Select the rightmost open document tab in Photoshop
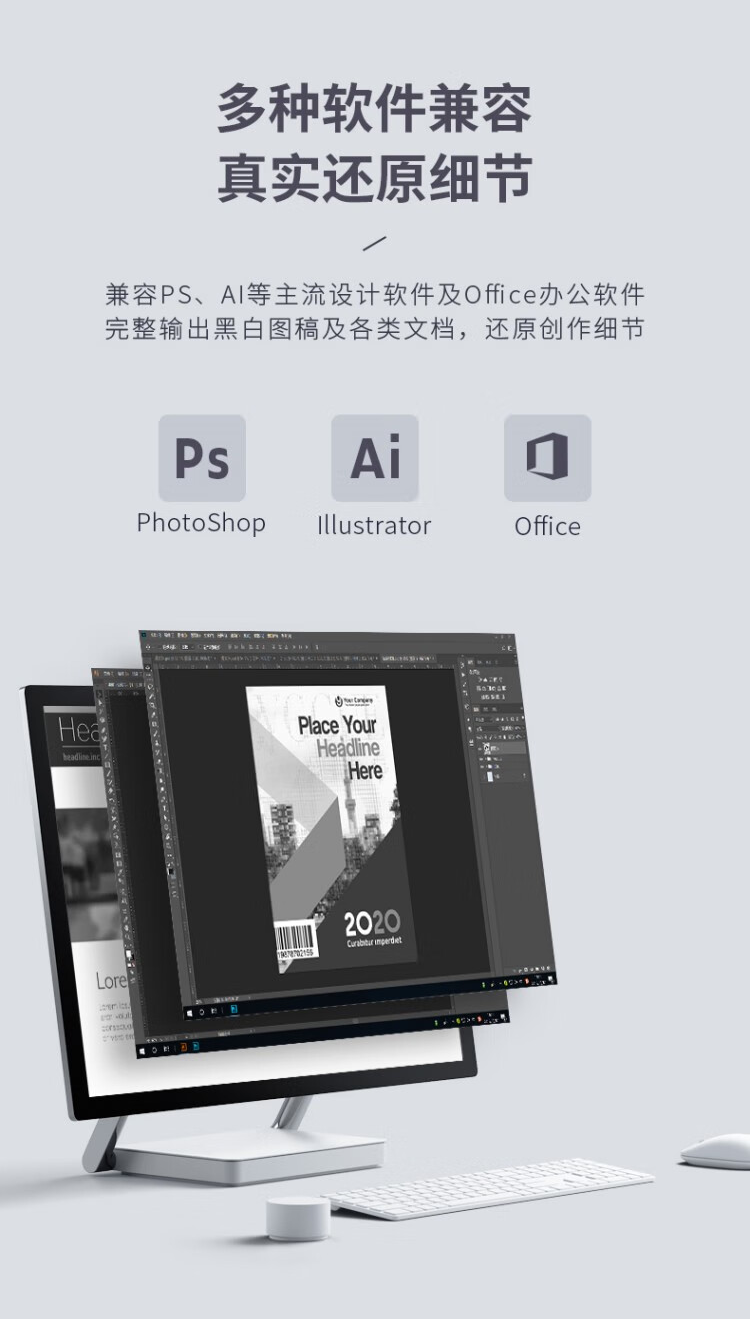Screen dimensions: 750x1319 (408, 658)
